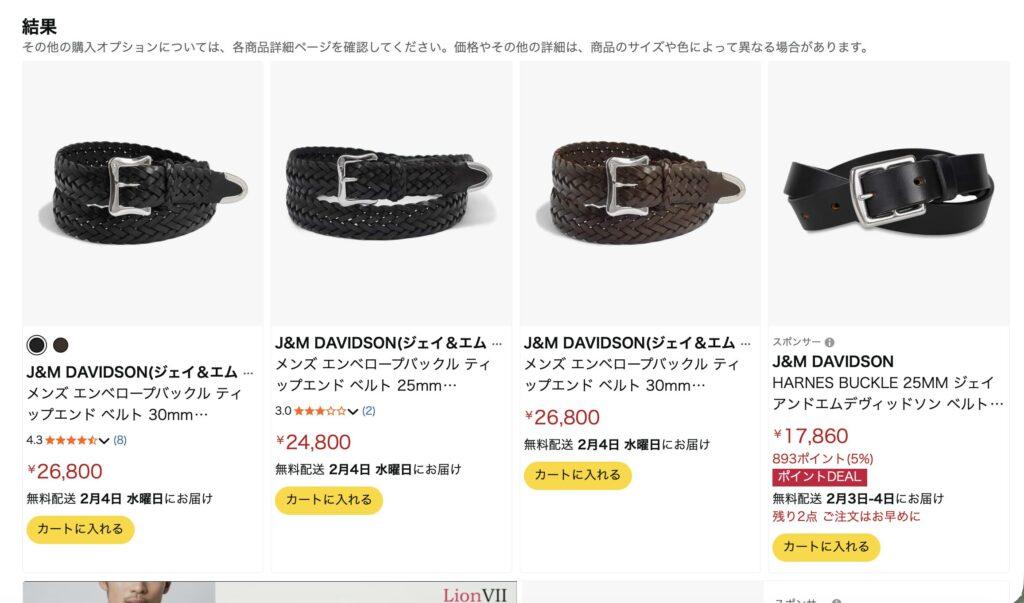Click the sponsor info icon
The image size is (1024, 603).
click(x=829, y=342)
